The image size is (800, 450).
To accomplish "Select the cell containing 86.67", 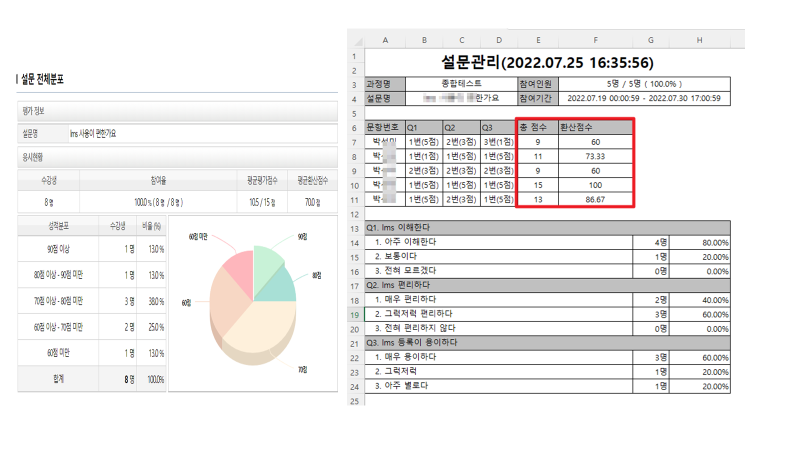I will 595,200.
